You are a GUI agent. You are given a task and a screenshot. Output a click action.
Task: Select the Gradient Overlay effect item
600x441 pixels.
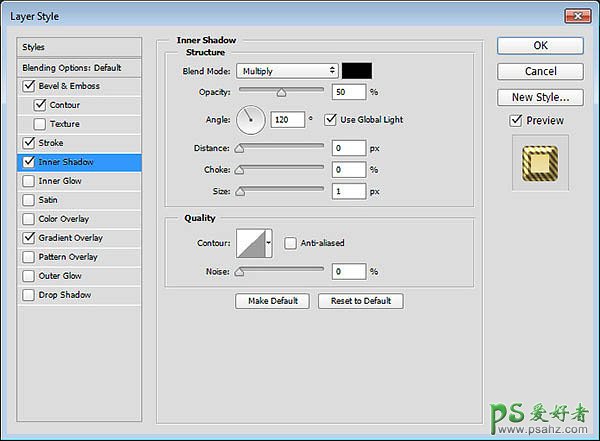[x=70, y=238]
